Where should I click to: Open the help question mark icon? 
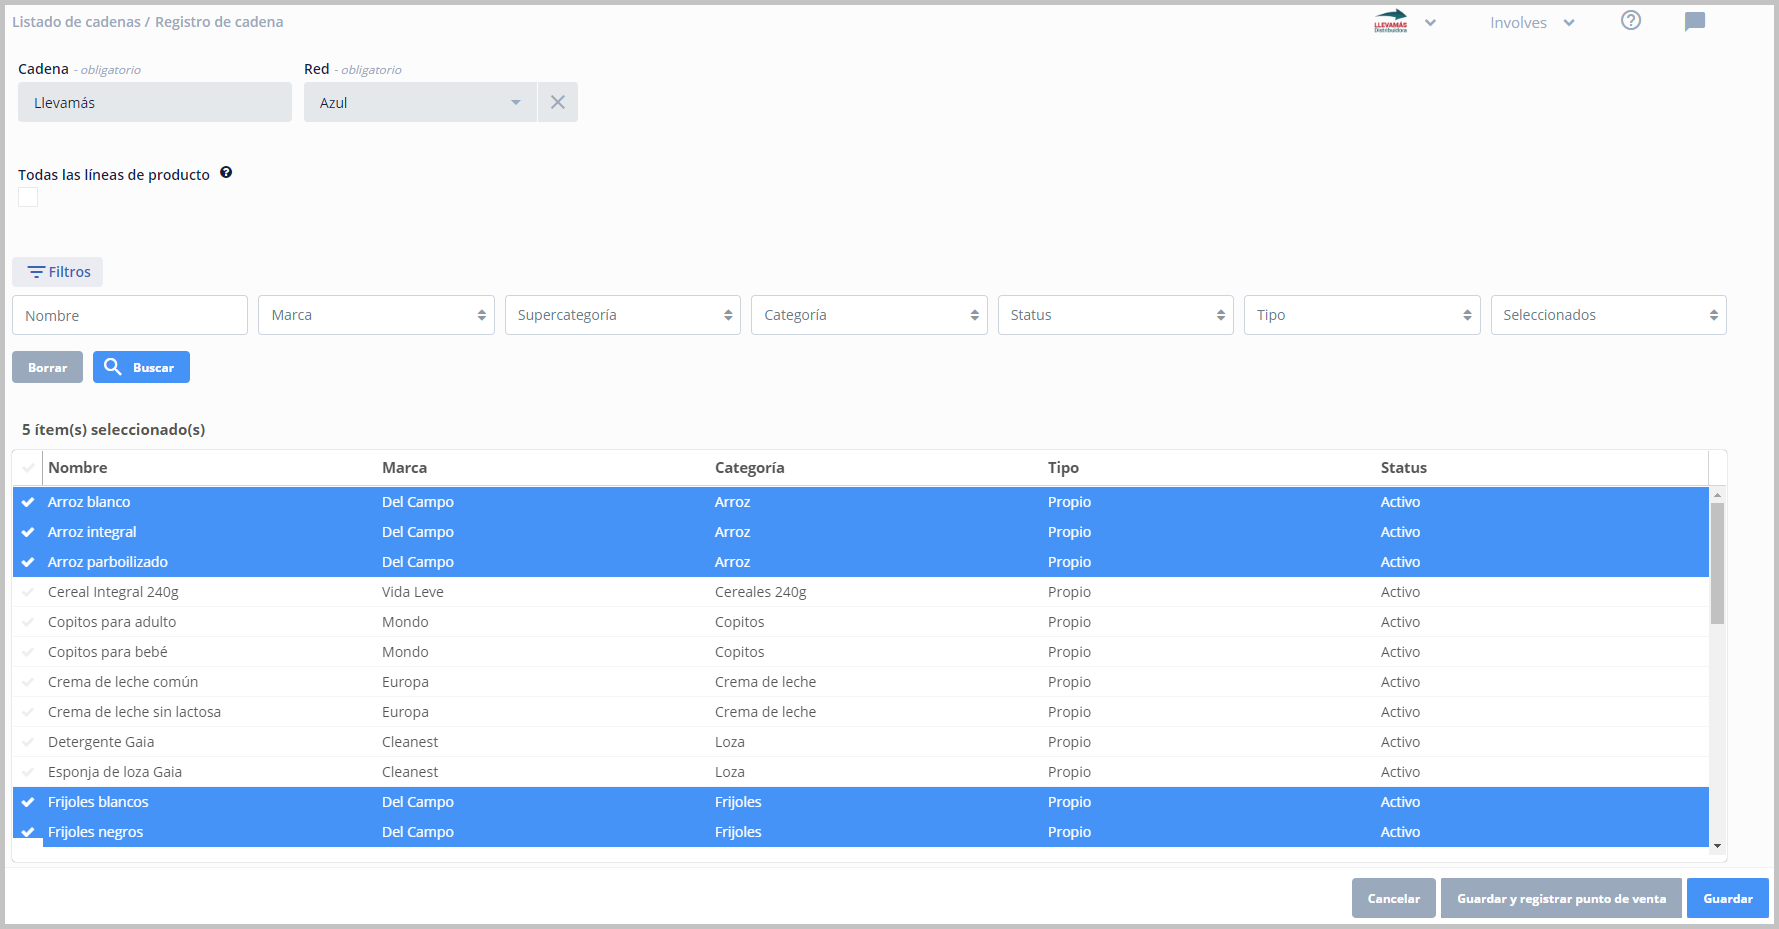[x=1630, y=21]
